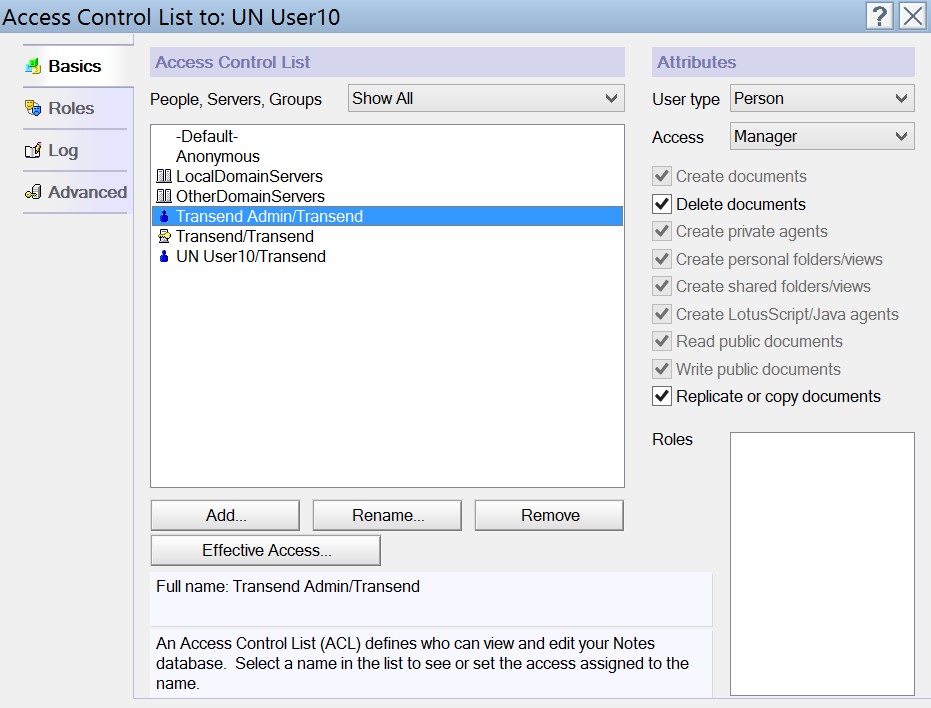Switch to the Roles section

pyautogui.click(x=75, y=108)
